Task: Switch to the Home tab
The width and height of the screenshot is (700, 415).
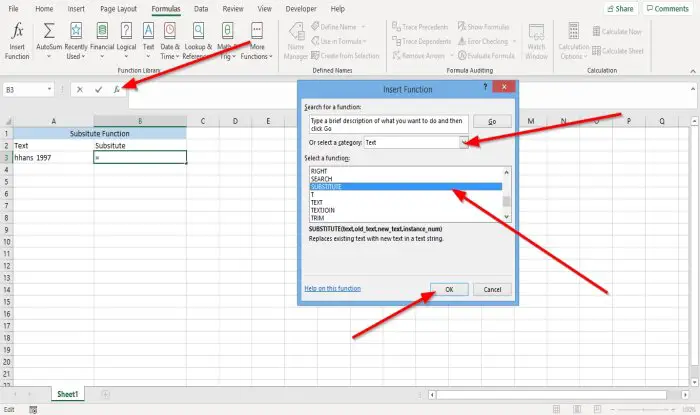Action: [x=44, y=8]
